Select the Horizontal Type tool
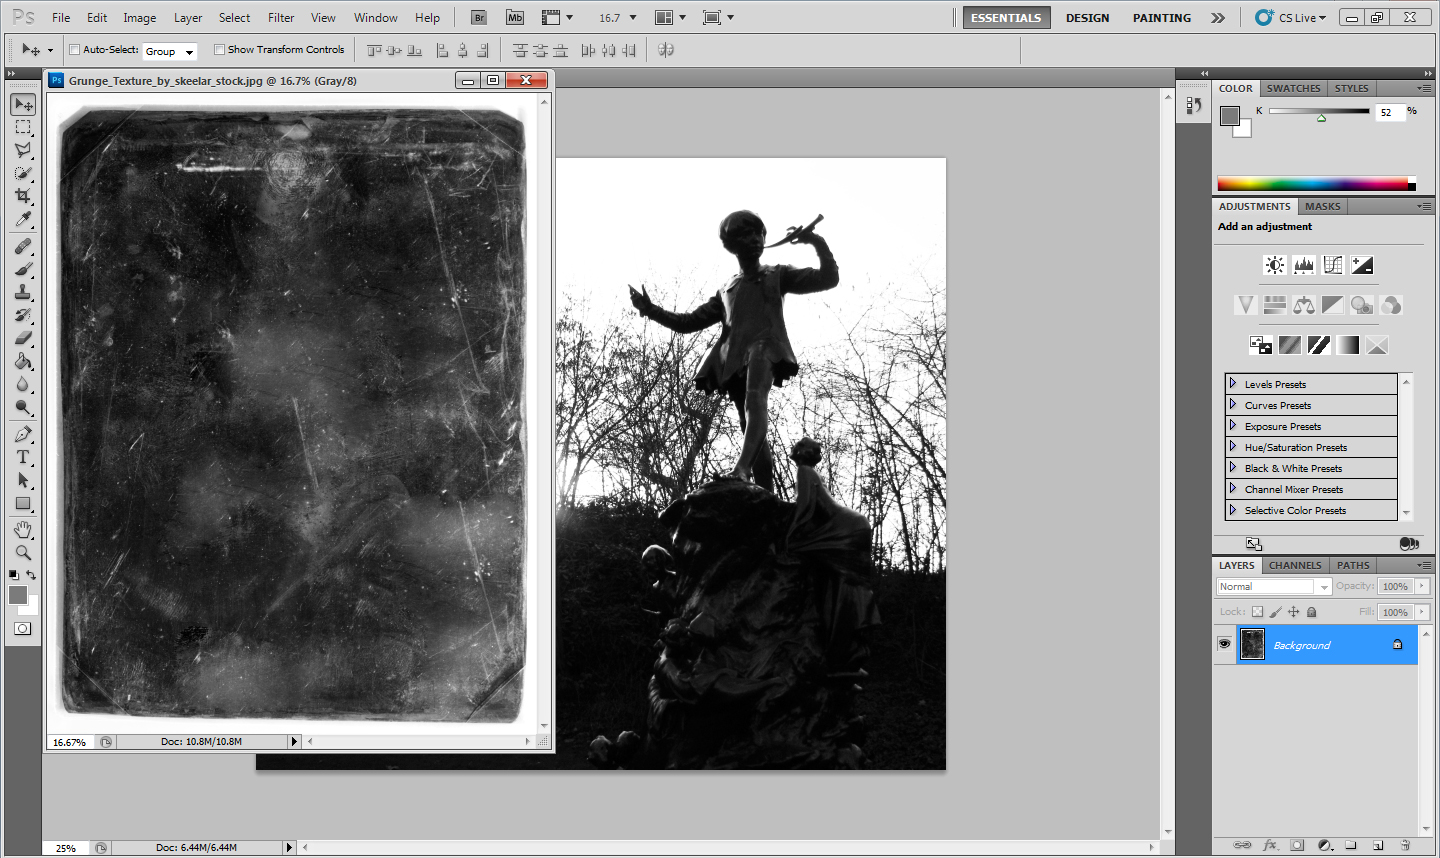The height and width of the screenshot is (858, 1440). (23, 457)
